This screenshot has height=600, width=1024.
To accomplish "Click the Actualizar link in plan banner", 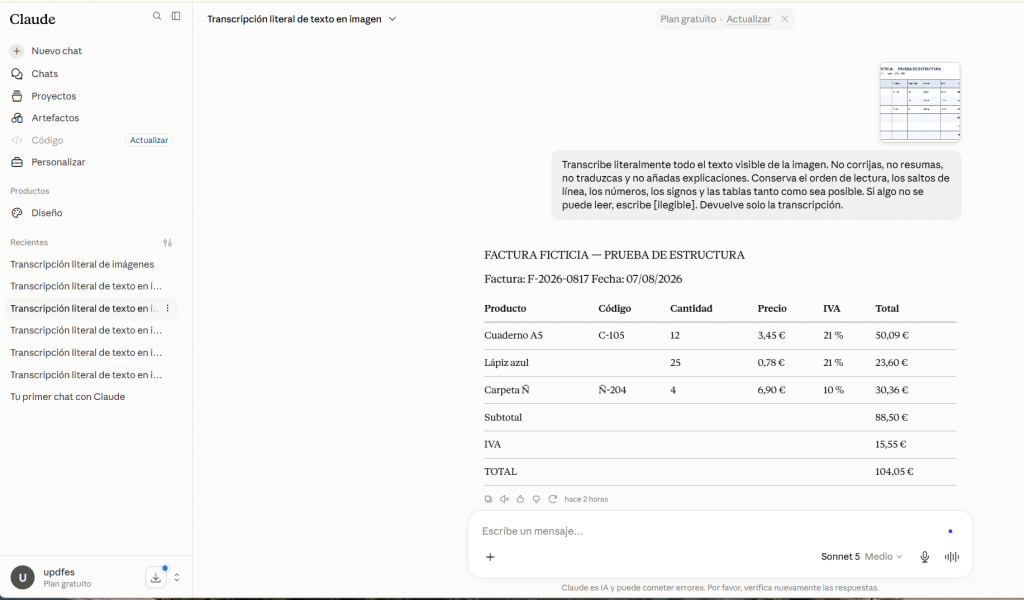I will 748,19.
